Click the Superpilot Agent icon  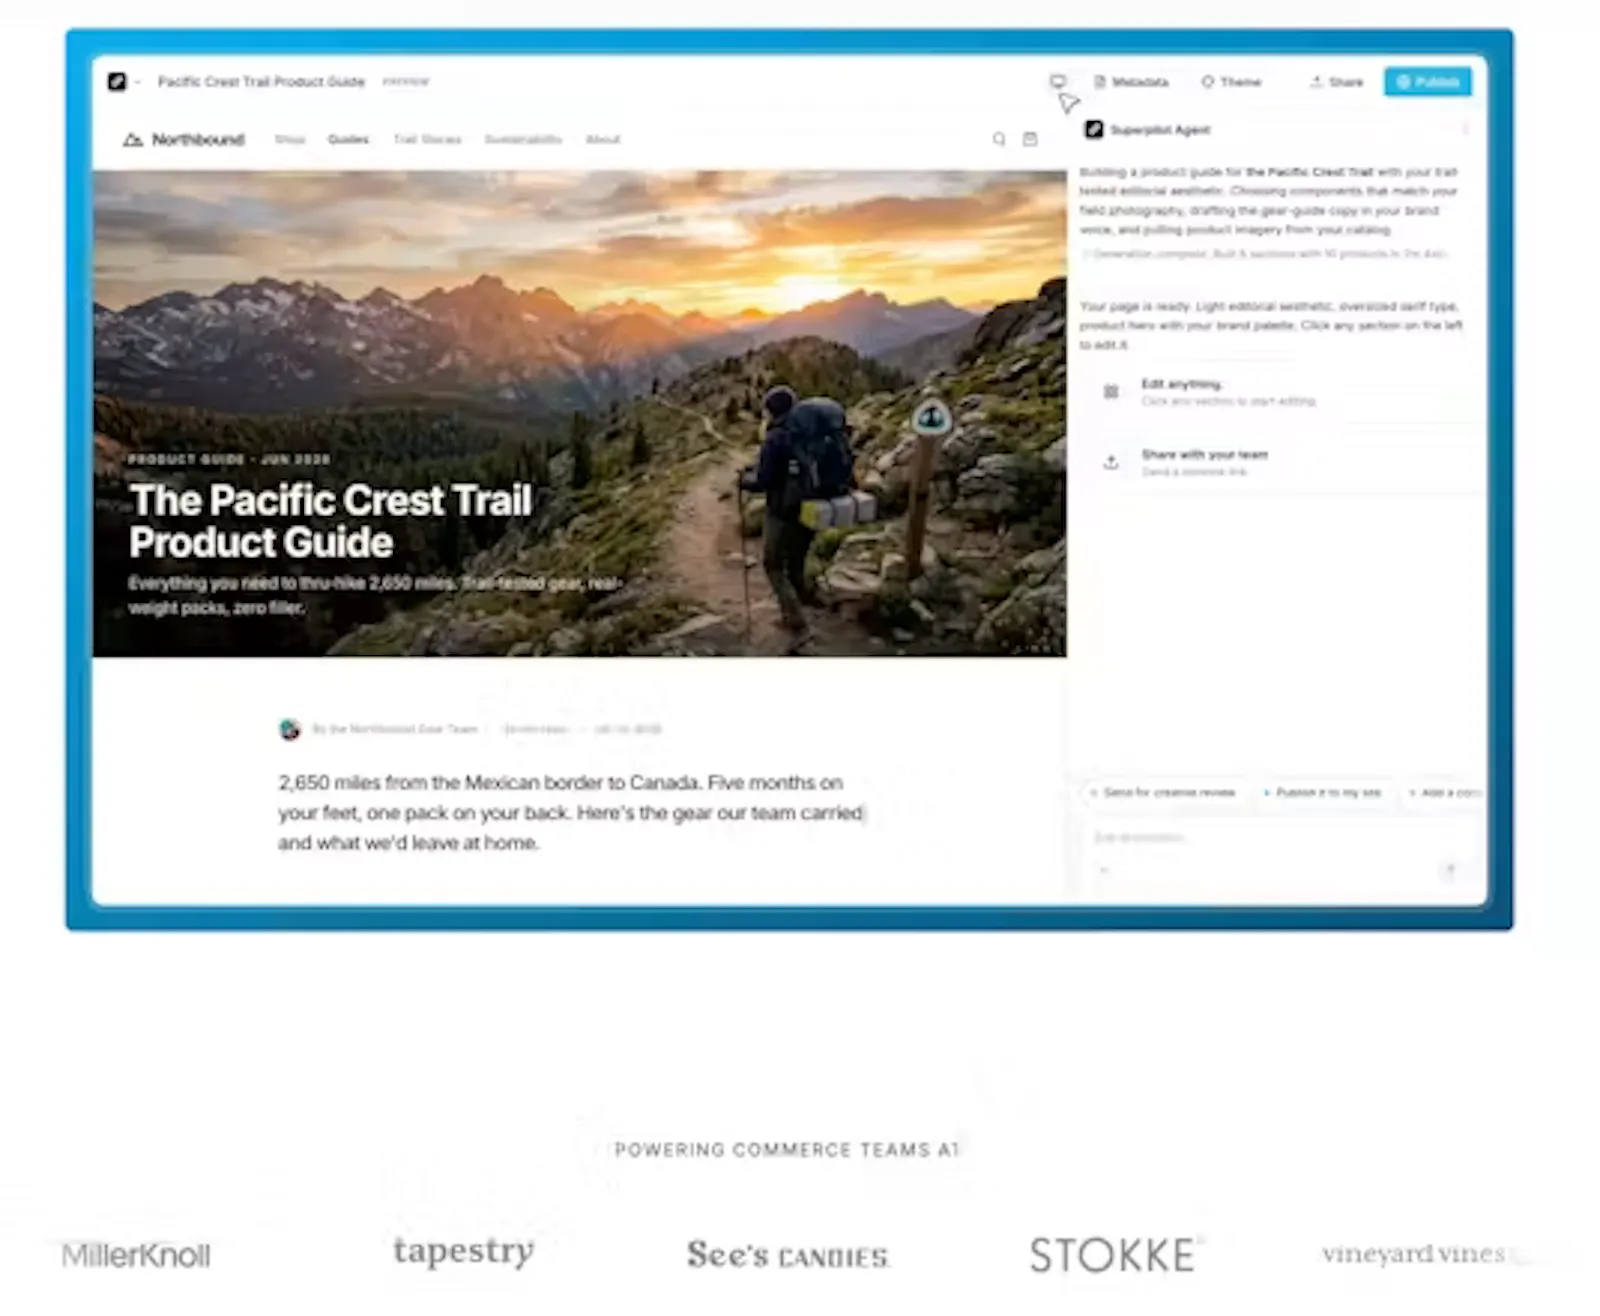click(1094, 130)
